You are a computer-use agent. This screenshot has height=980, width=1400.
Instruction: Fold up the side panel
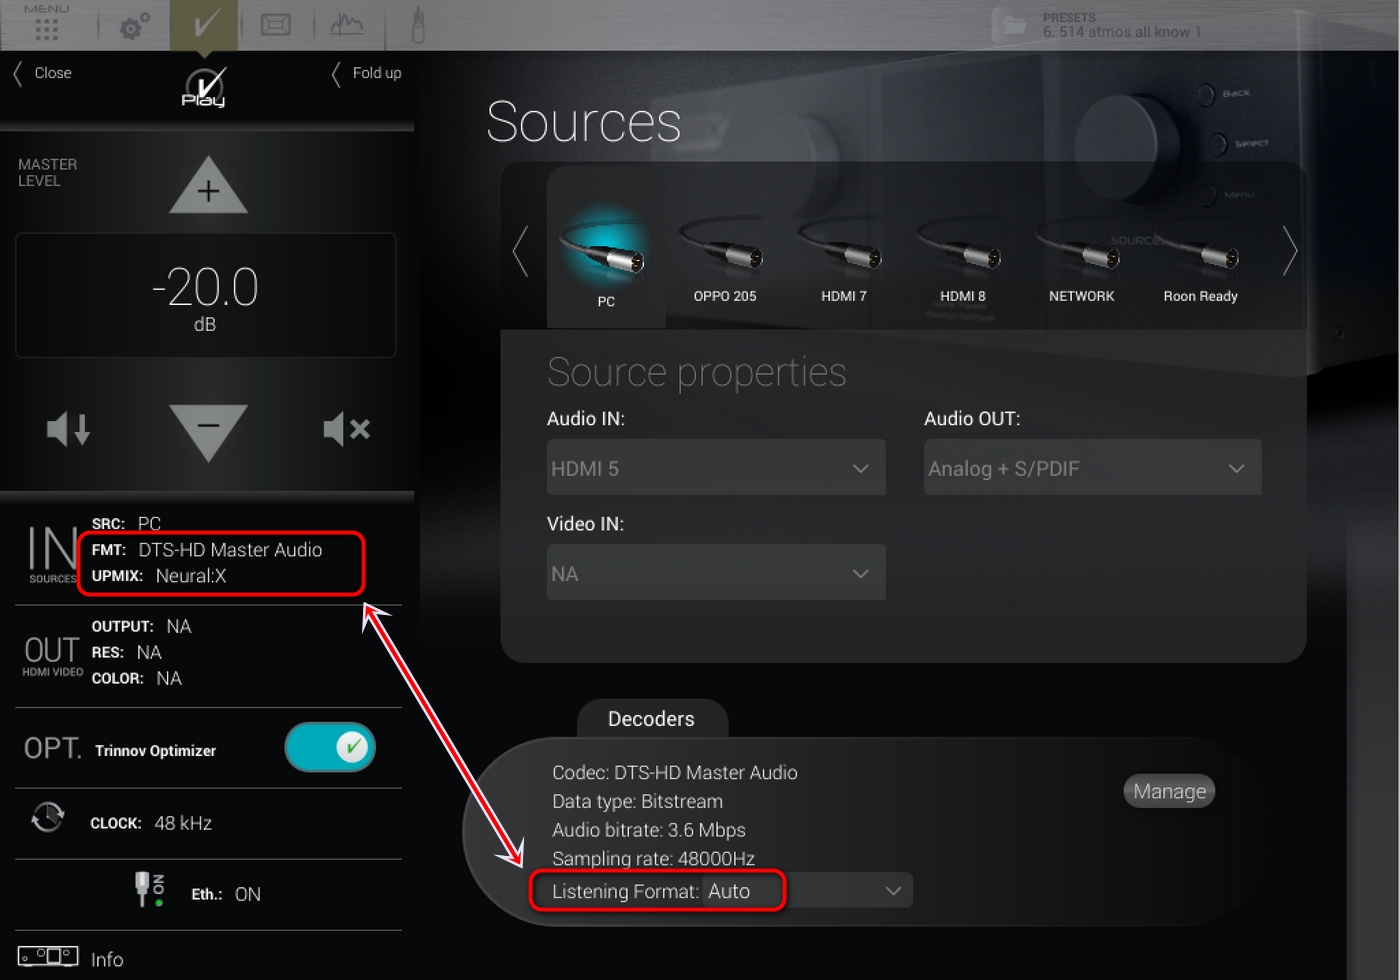366,73
